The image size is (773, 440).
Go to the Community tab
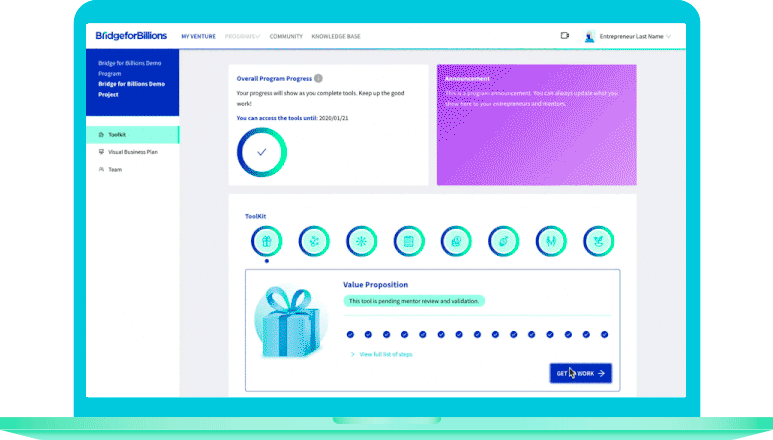[x=286, y=36]
